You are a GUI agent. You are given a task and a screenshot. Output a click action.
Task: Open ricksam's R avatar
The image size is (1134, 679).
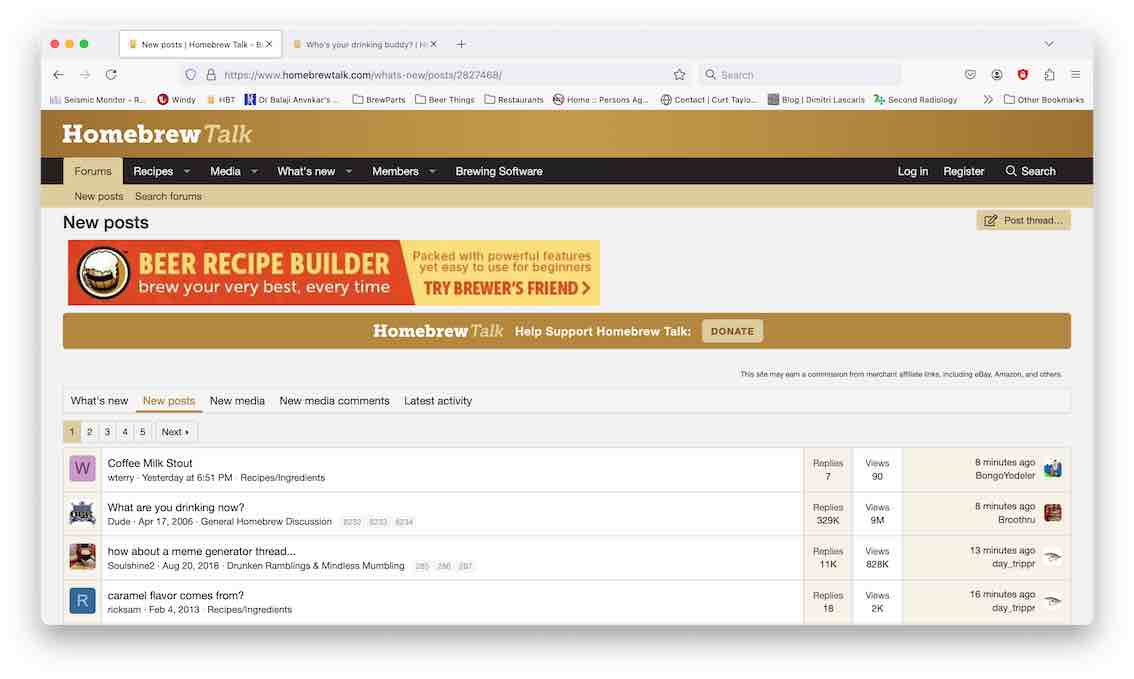pos(82,600)
